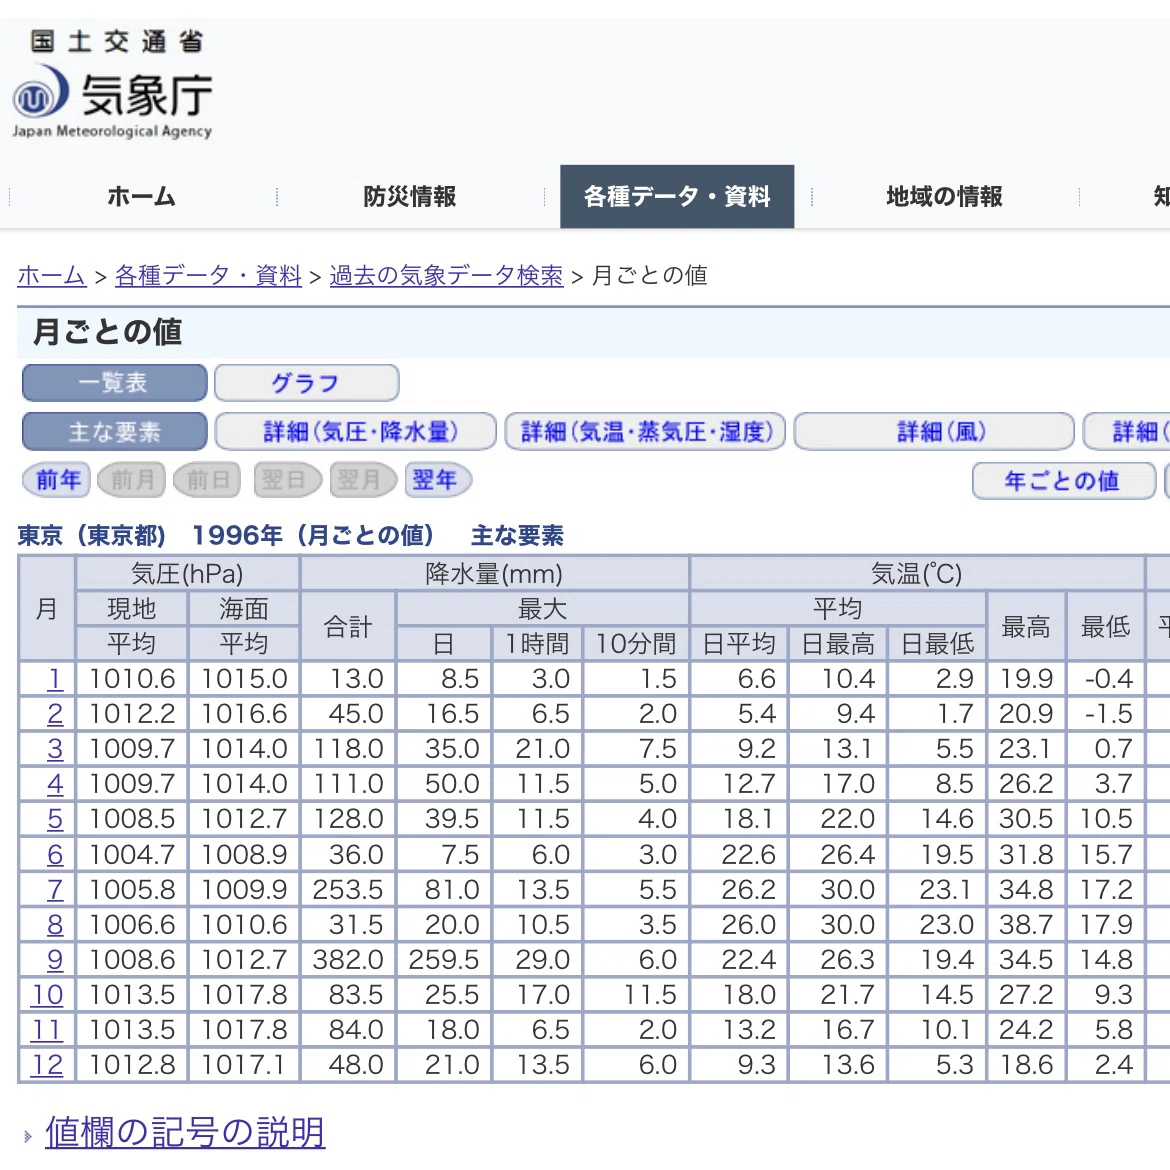This screenshot has width=1170, height=1170.
Task: Open month 2 link in table
Action: [x=54, y=714]
